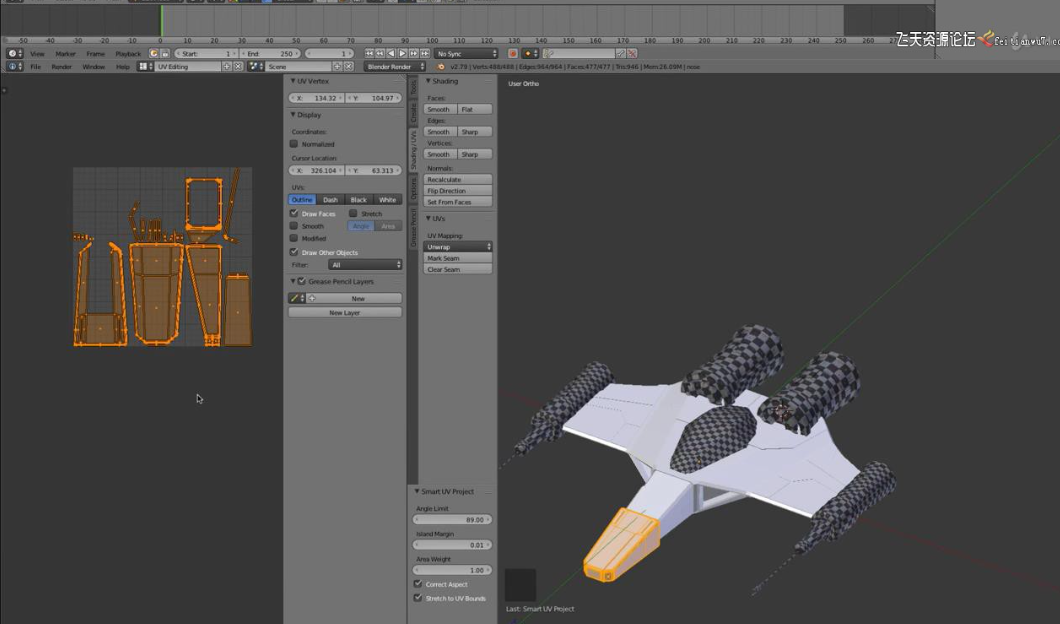
Task: Click the add screen layout plus icon
Action: 227,66
